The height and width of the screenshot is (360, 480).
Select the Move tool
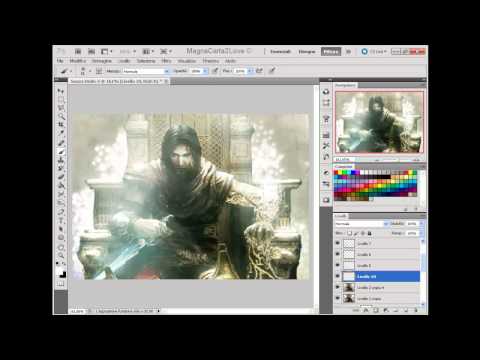click(61, 91)
